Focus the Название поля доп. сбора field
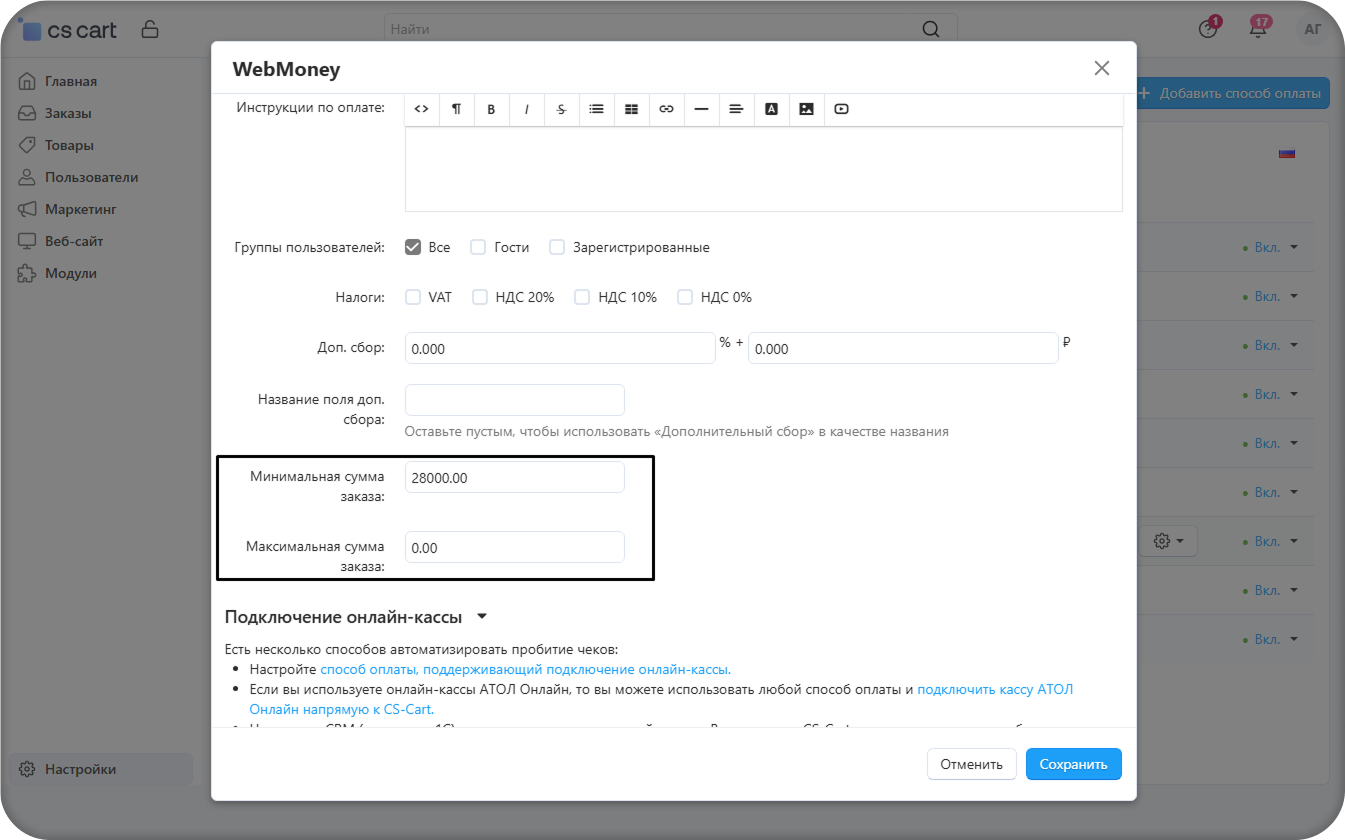The height and width of the screenshot is (840, 1345). 514,400
